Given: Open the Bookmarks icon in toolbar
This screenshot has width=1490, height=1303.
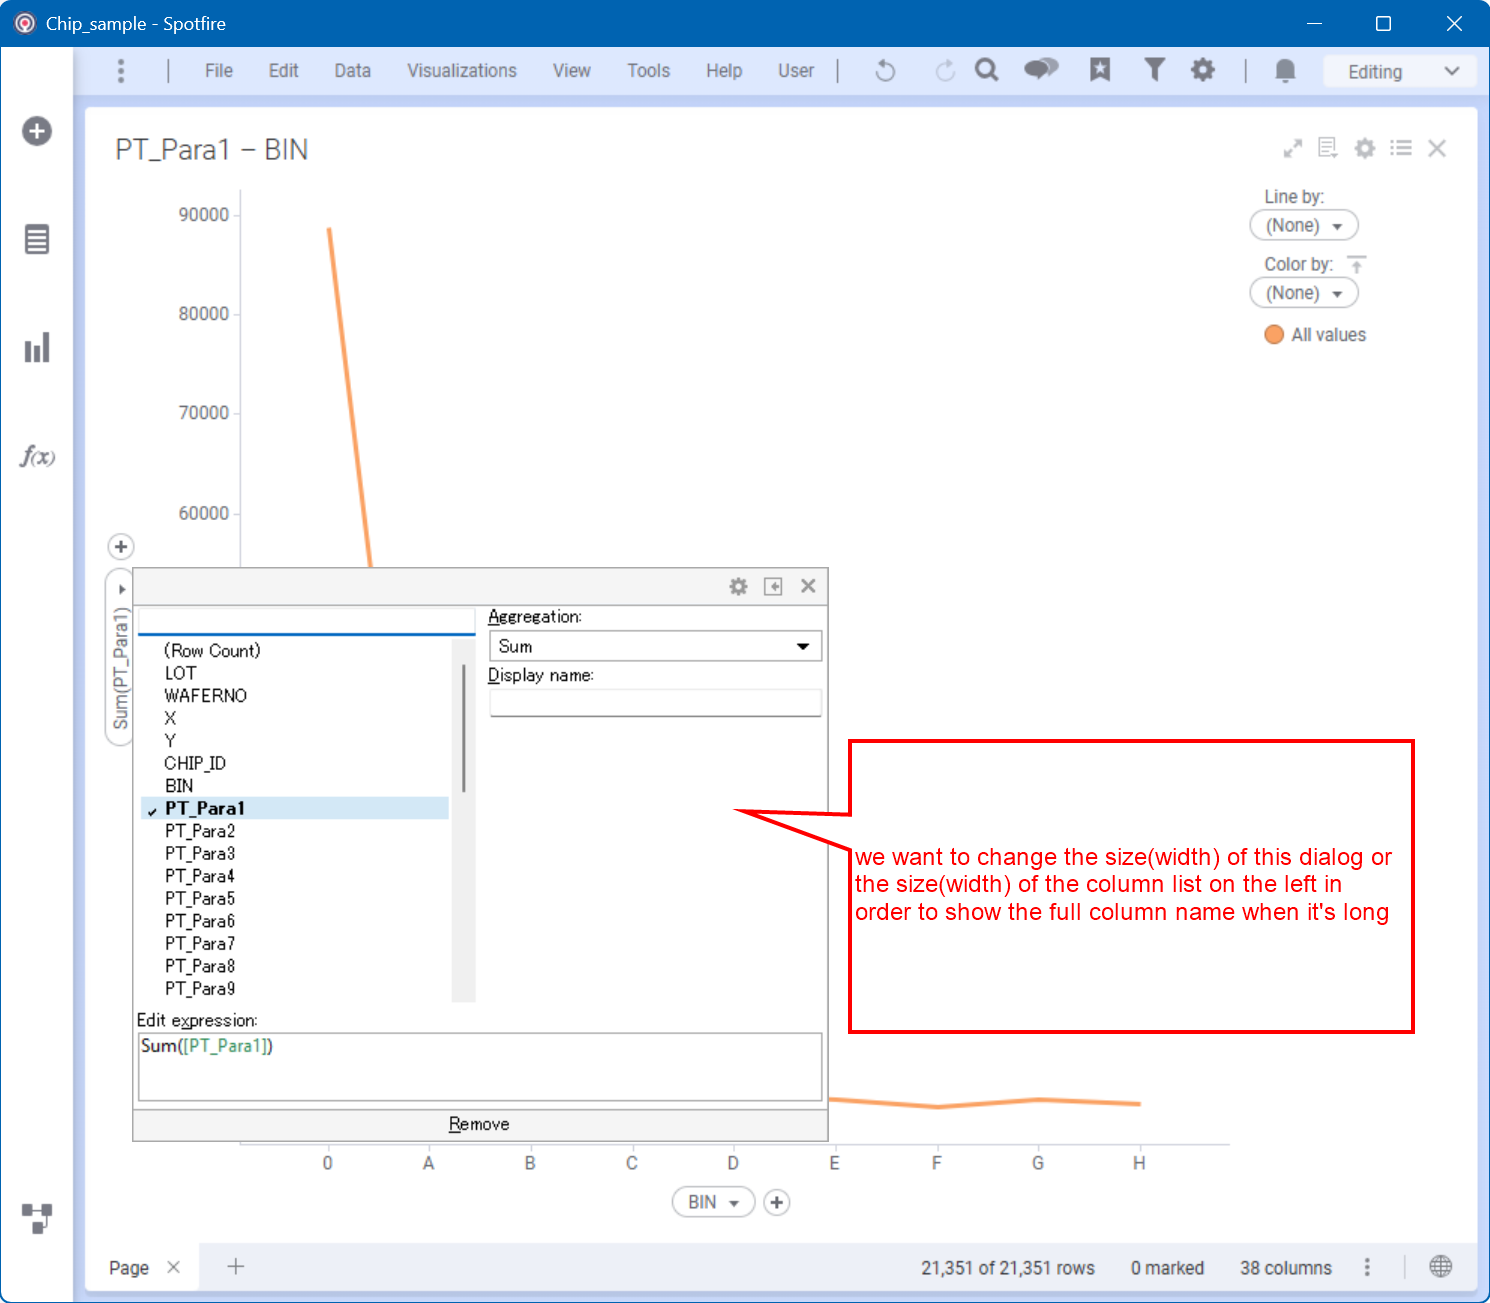Looking at the screenshot, I should click(x=1100, y=70).
